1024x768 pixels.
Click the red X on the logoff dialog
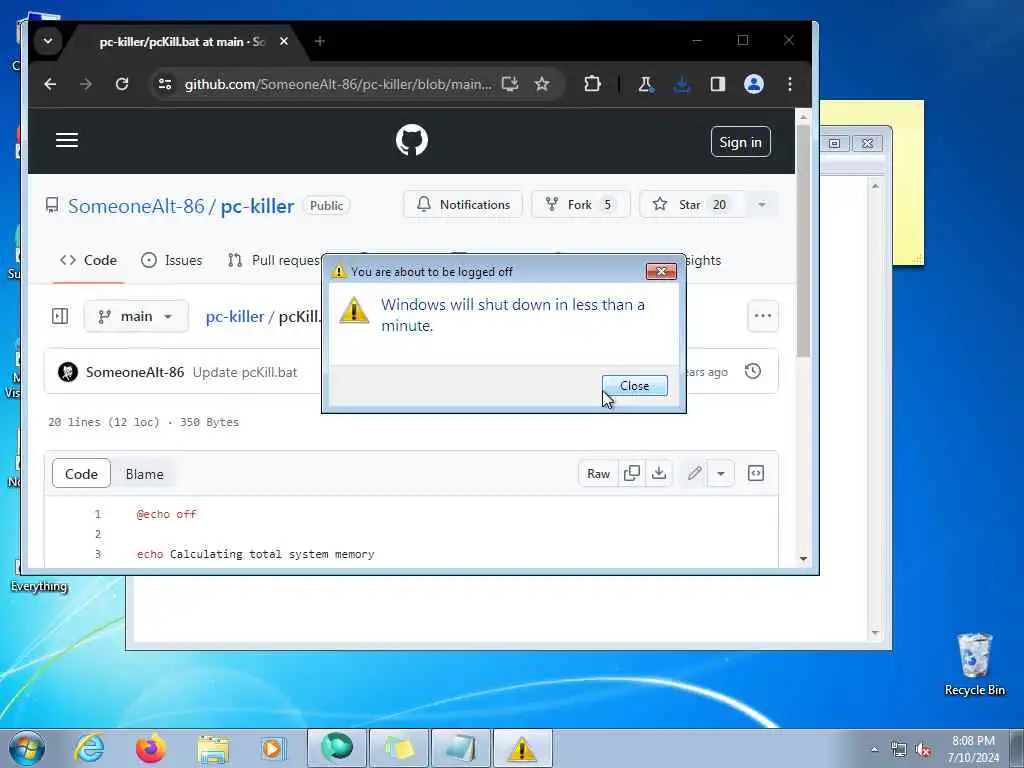tap(661, 271)
